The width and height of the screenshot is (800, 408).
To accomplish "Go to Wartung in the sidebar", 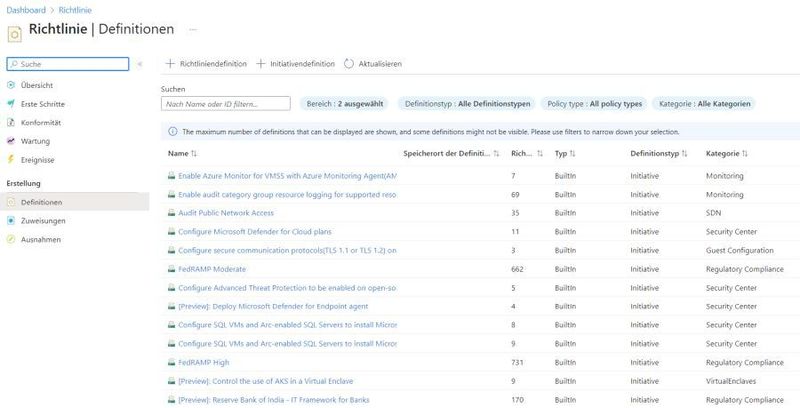I will pyautogui.click(x=35, y=141).
